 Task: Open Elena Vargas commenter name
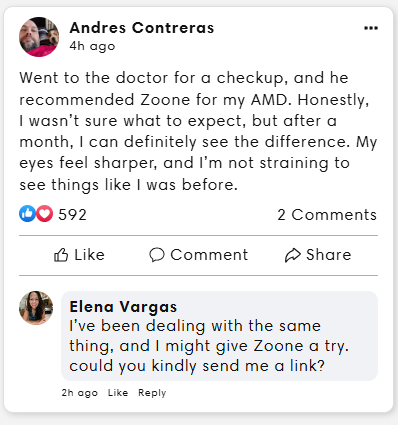[123, 307]
